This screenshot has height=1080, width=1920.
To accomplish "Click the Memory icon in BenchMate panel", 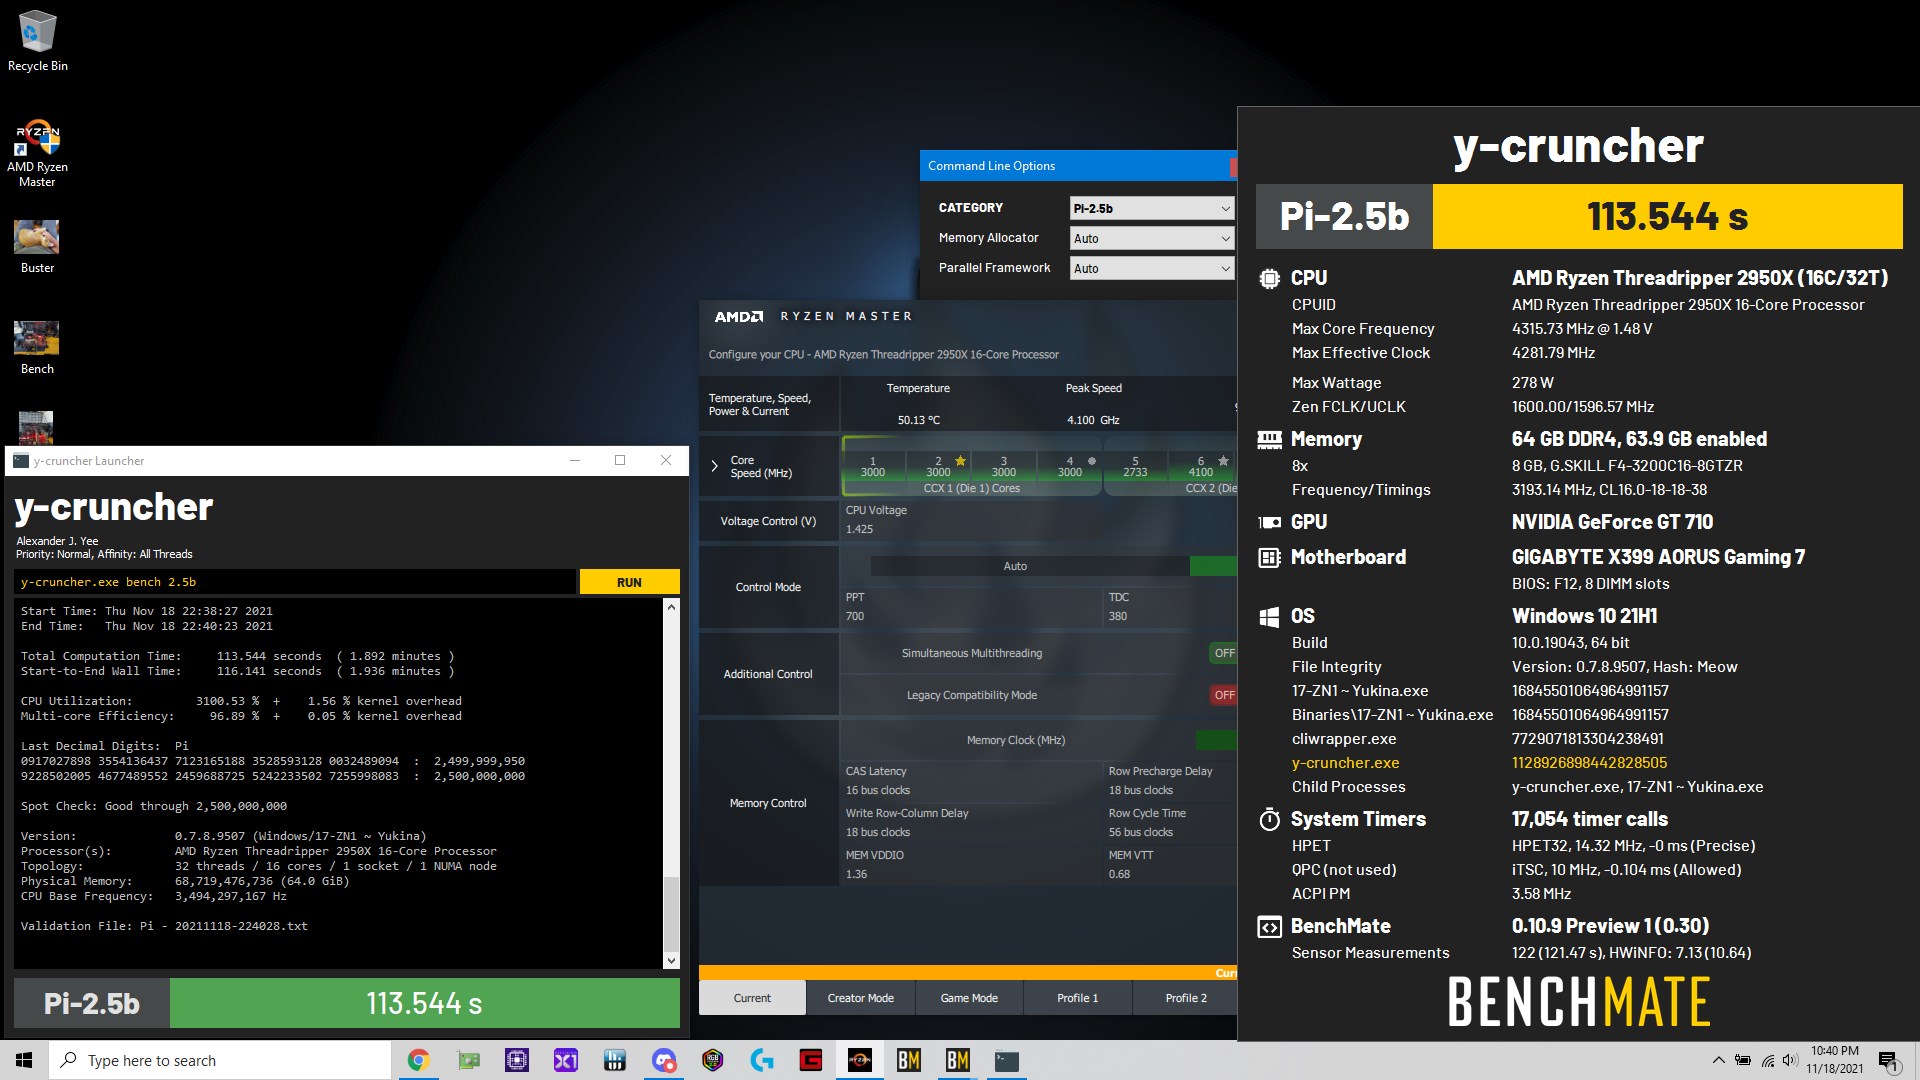I will 1269,439.
